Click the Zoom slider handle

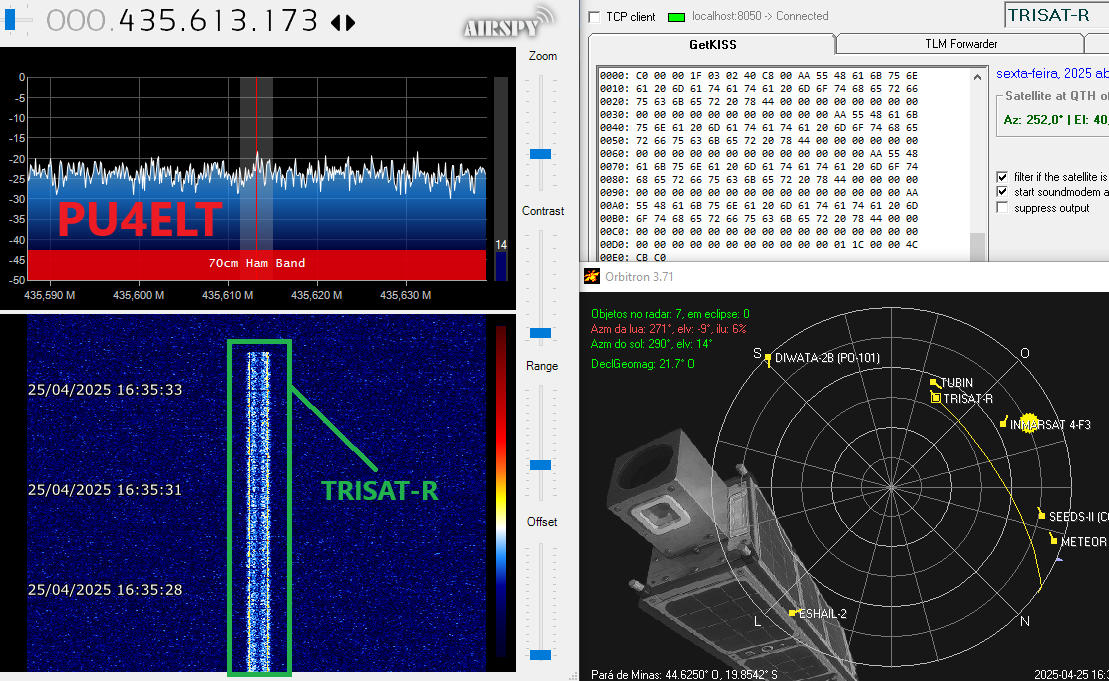click(x=541, y=154)
